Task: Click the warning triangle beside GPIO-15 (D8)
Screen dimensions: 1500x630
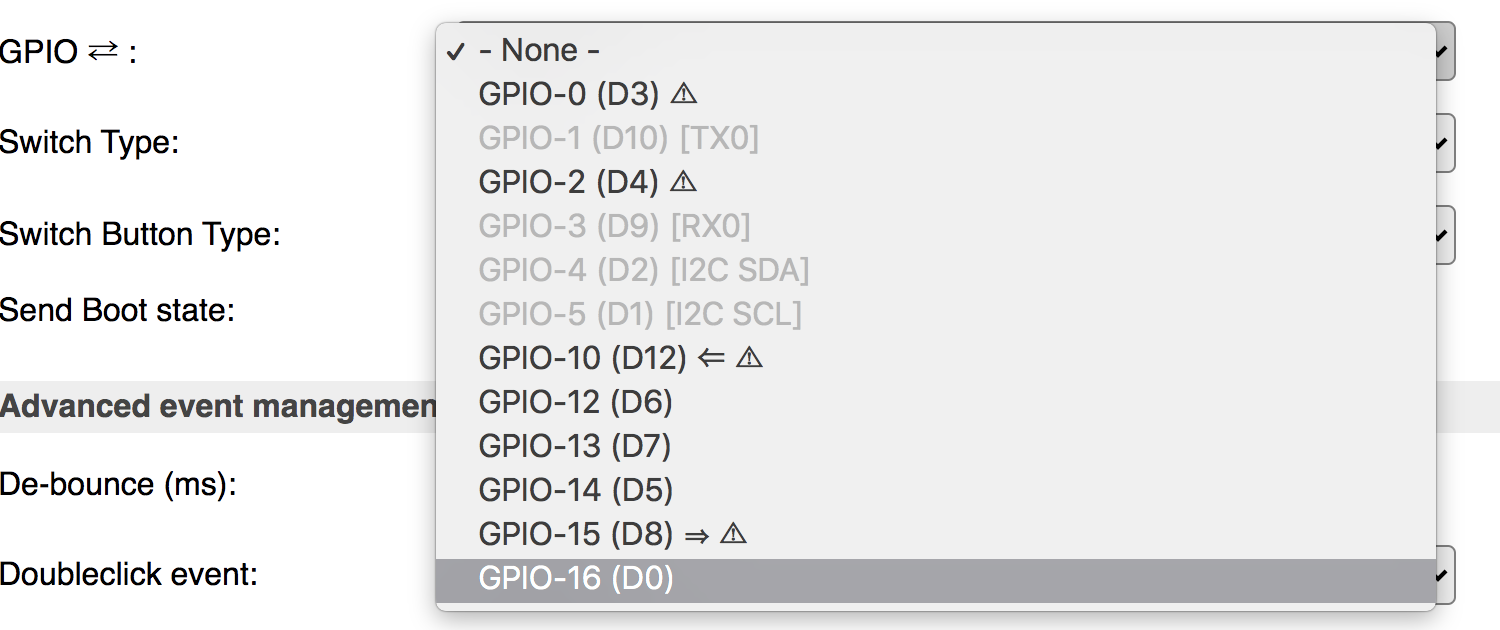Action: click(734, 534)
